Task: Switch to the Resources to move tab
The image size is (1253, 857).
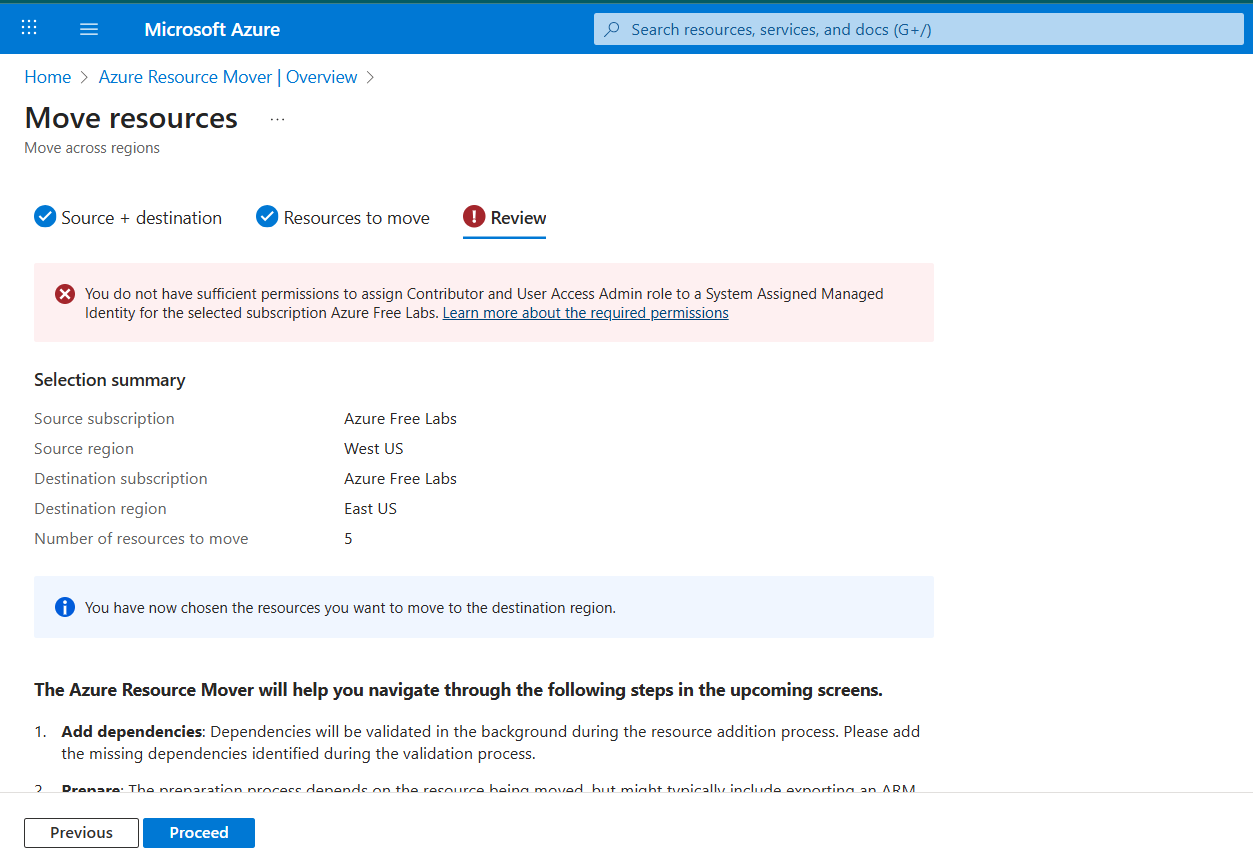Action: point(356,218)
